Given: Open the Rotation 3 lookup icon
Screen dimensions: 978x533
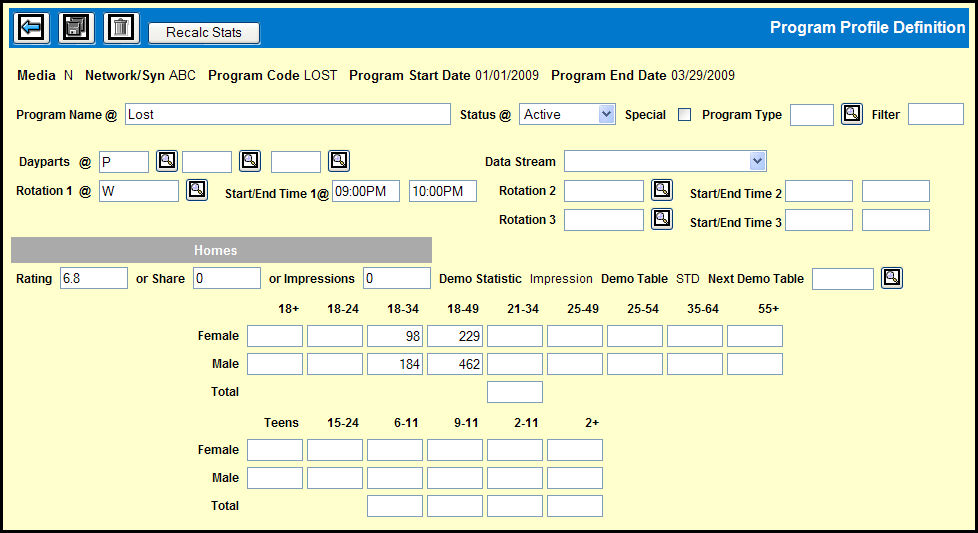Looking at the screenshot, I should point(662,219).
